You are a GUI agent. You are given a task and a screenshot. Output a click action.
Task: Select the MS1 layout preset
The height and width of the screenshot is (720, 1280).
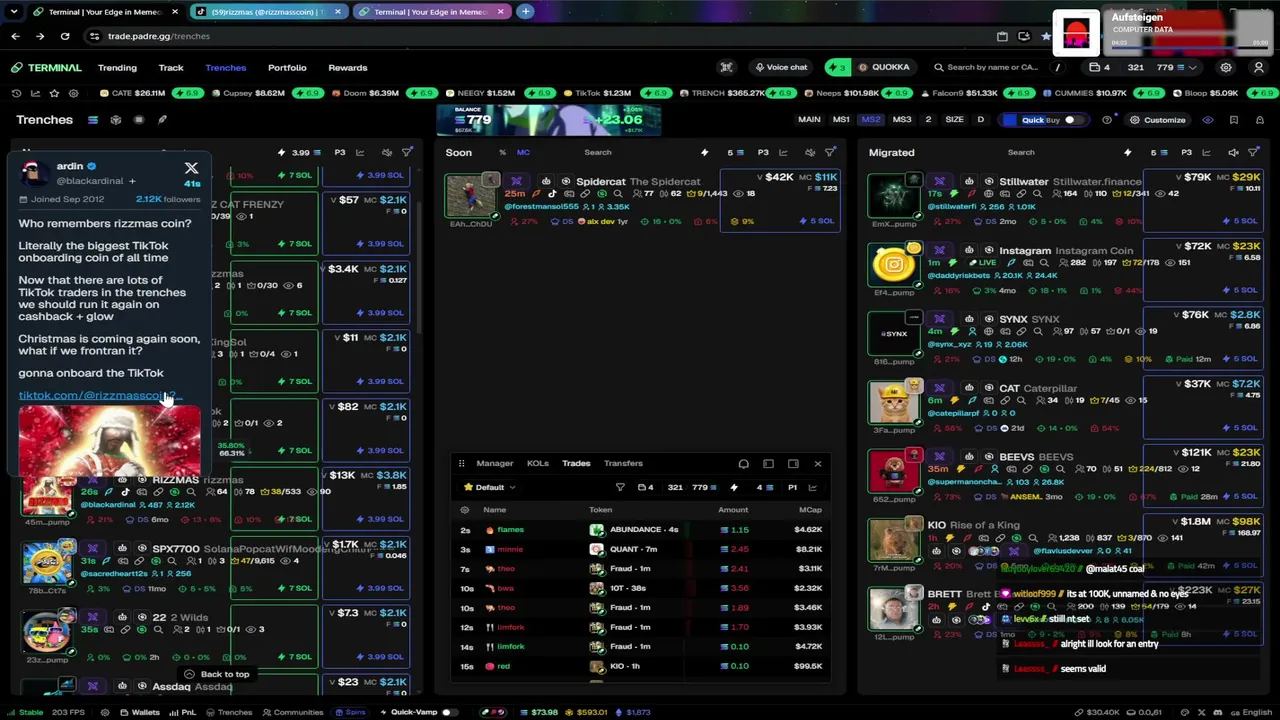pos(841,120)
